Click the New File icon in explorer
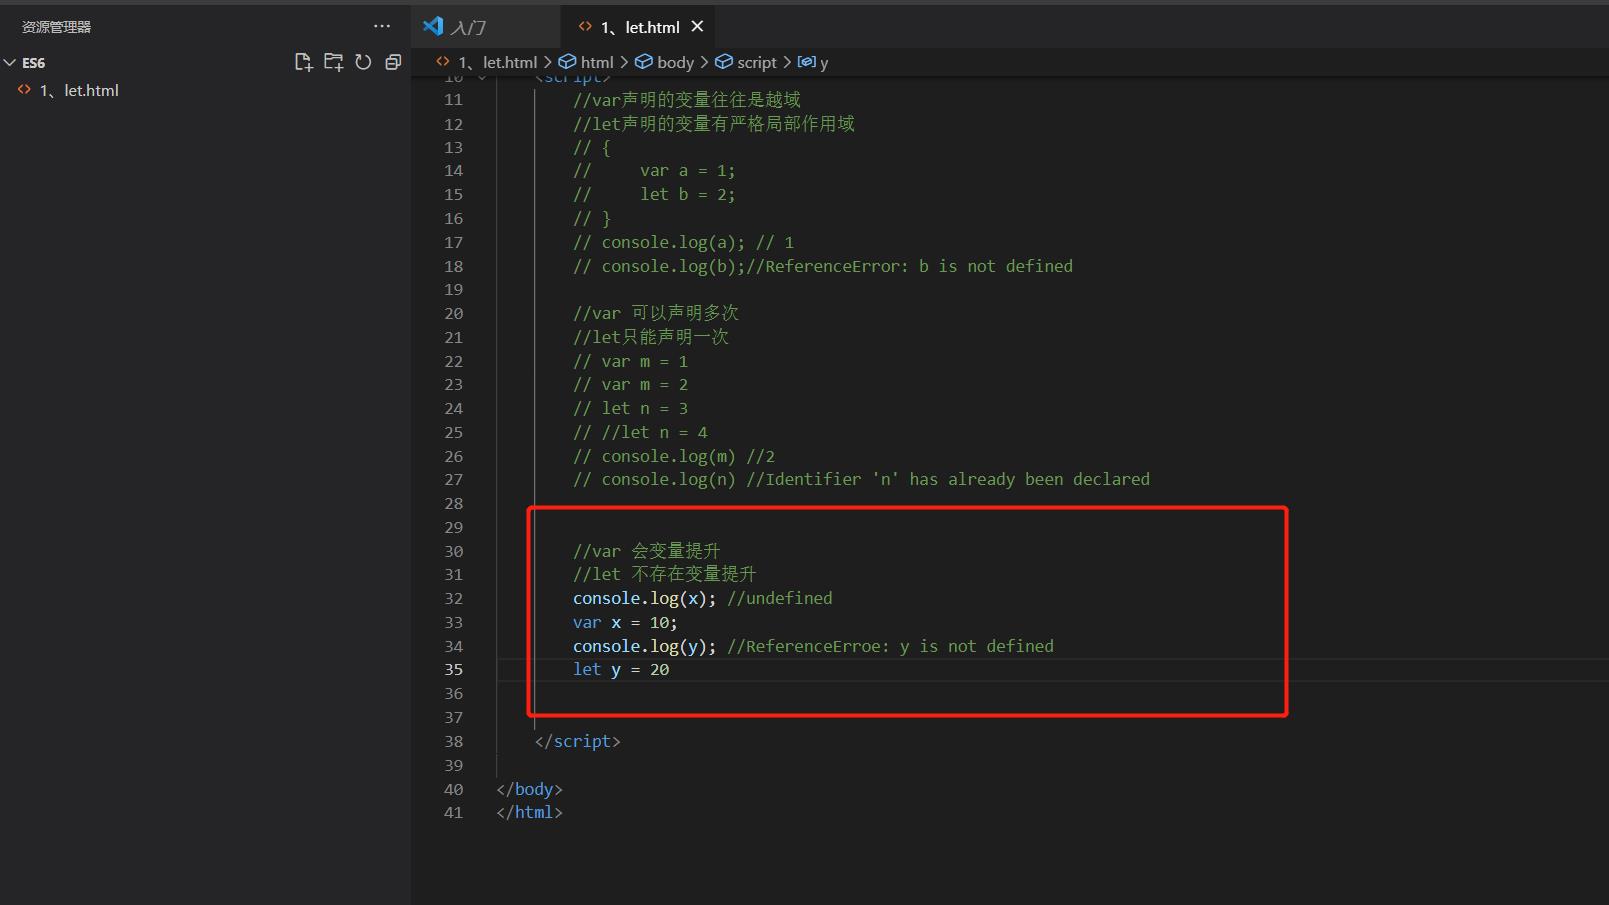Viewport: 1609px width, 905px height. click(303, 62)
